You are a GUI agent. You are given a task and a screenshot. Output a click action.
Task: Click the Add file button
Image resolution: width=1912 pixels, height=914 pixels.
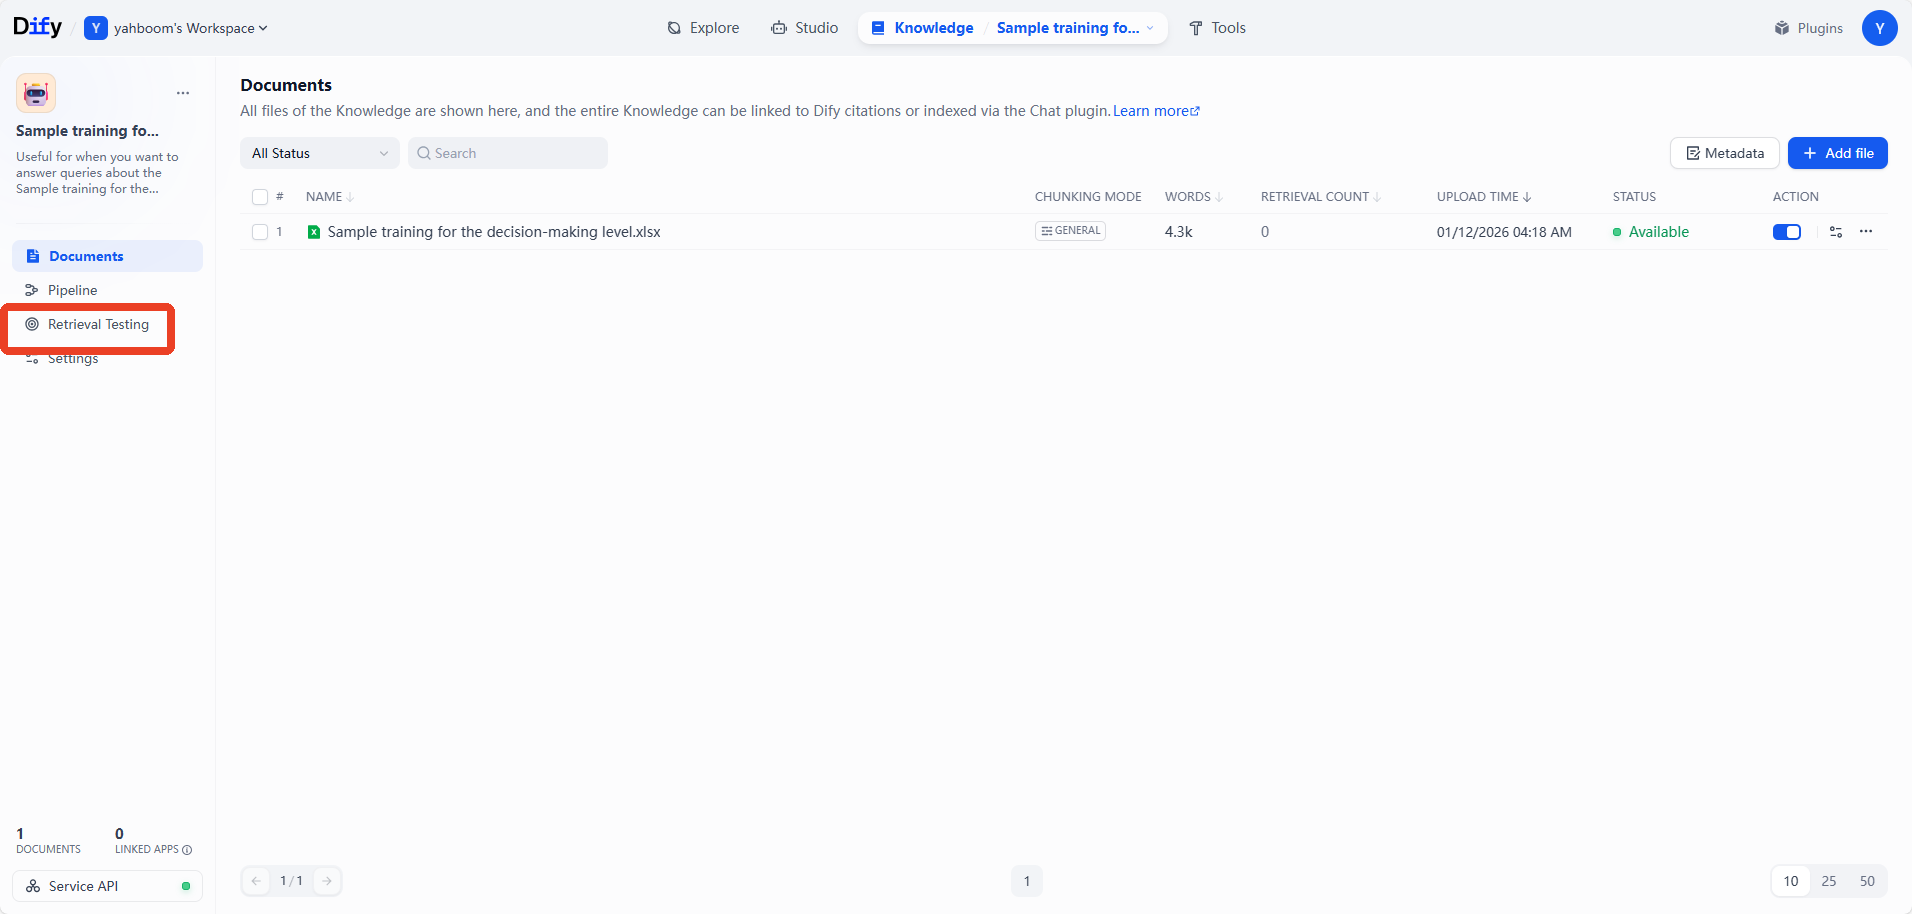click(x=1838, y=153)
